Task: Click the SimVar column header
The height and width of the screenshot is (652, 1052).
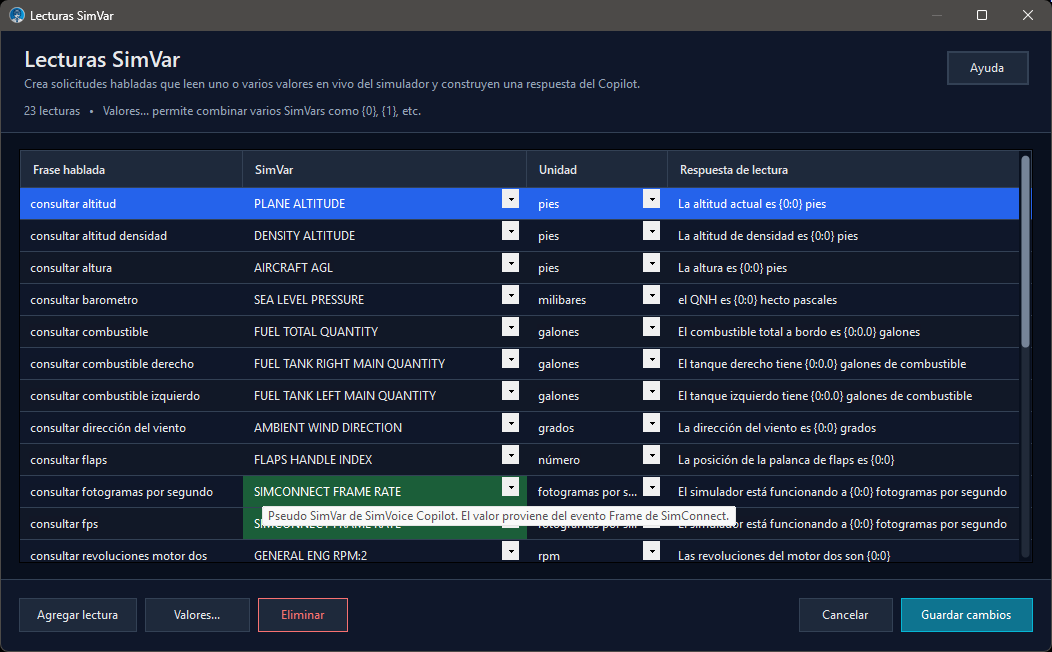Action: click(x=384, y=170)
